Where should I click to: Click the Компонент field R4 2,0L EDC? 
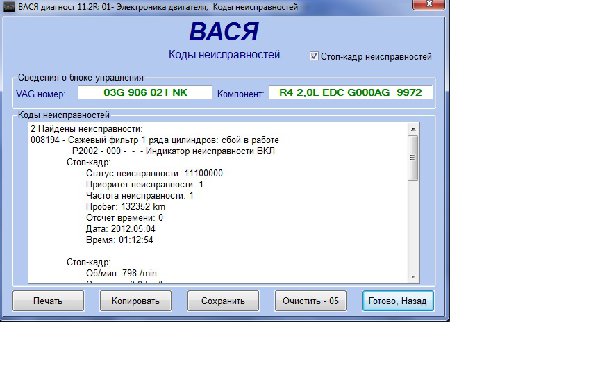coord(351,93)
